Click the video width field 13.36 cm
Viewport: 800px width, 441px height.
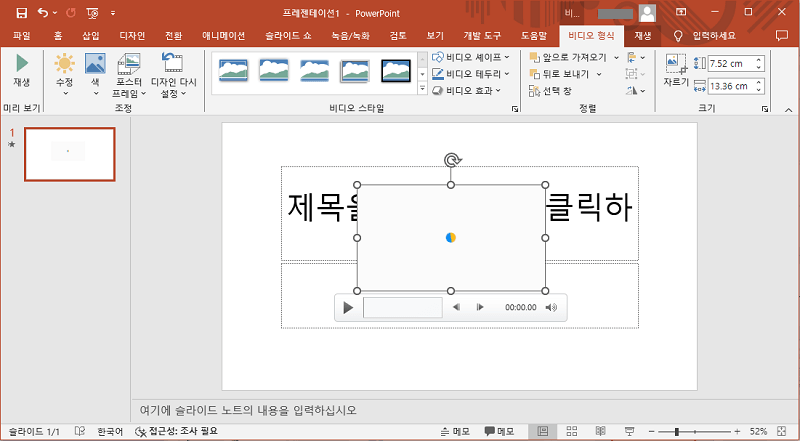(x=732, y=86)
